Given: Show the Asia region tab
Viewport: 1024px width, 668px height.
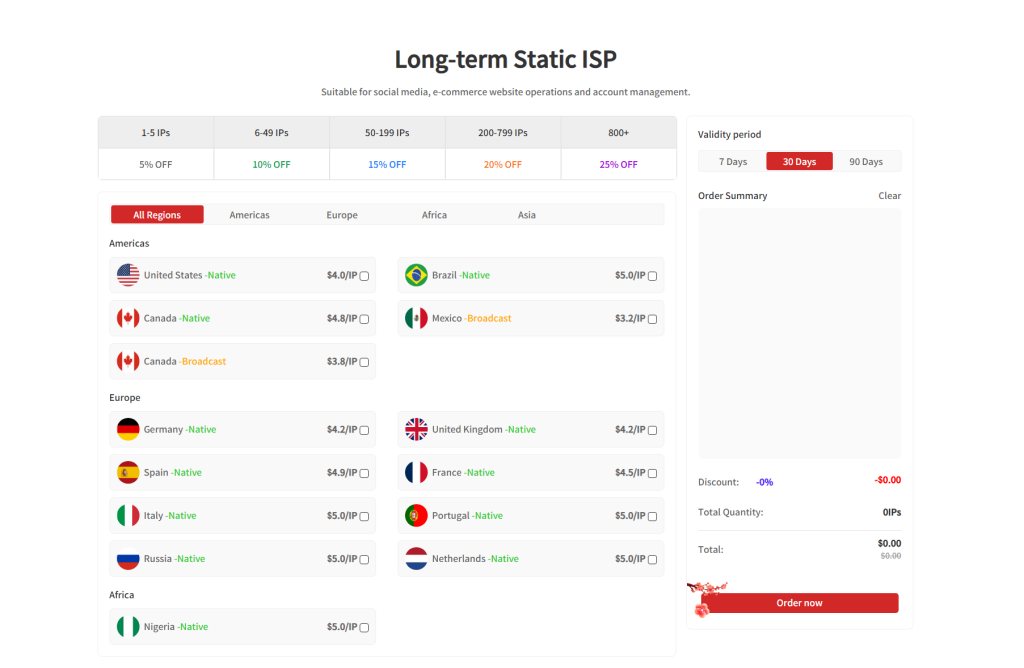Looking at the screenshot, I should pyautogui.click(x=526, y=215).
